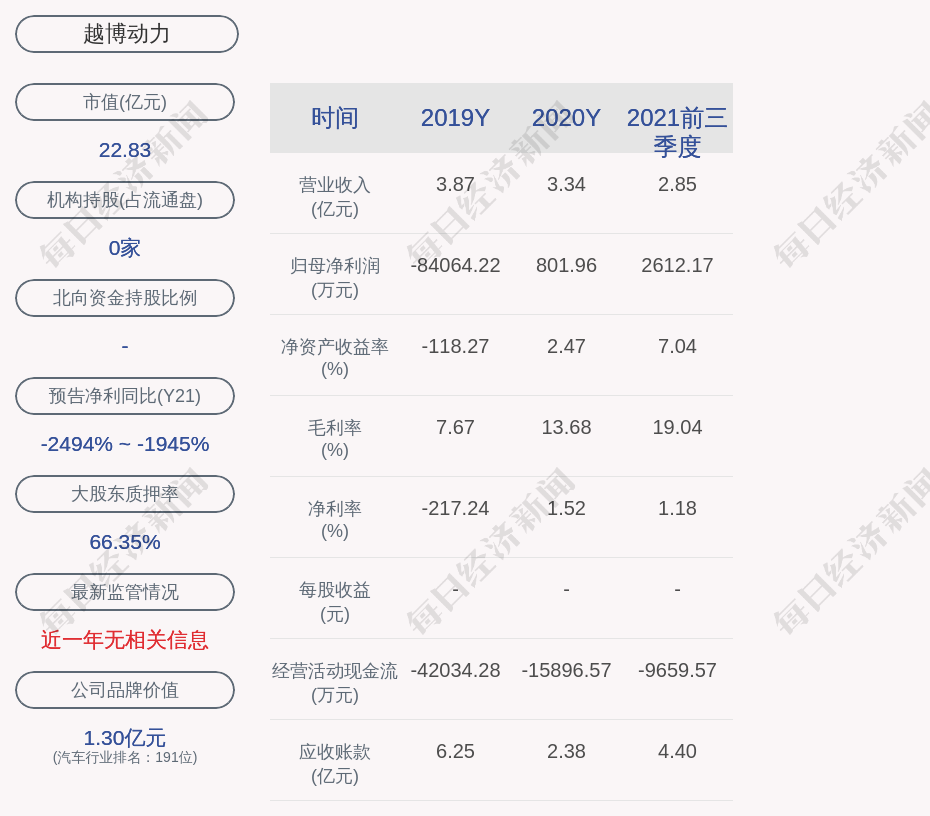This screenshot has height=816, width=930.
Task: Click the 汽车行业排名：191位 note
Action: click(x=125, y=757)
